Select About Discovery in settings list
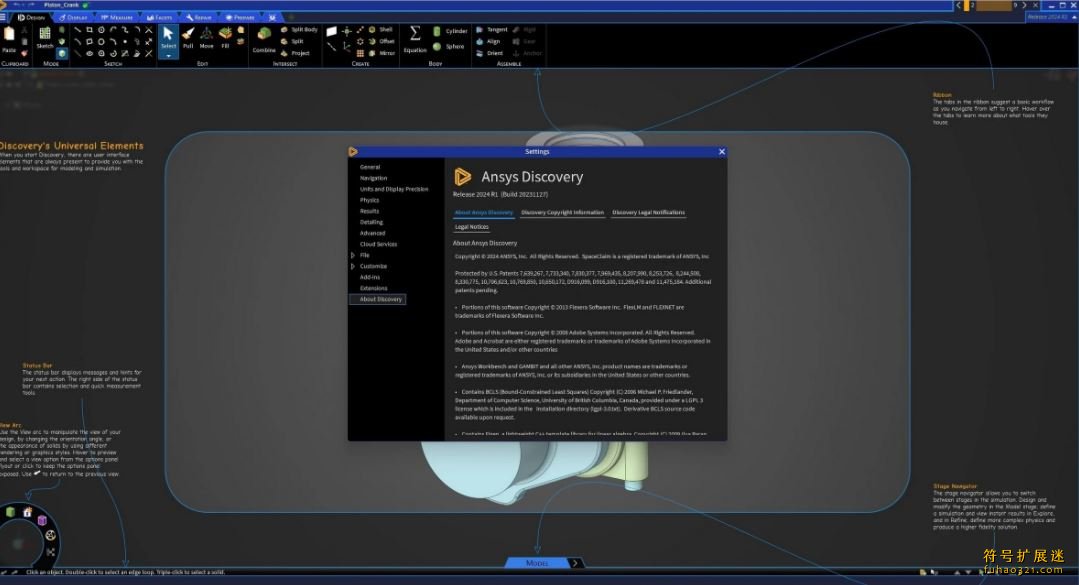 coord(378,299)
